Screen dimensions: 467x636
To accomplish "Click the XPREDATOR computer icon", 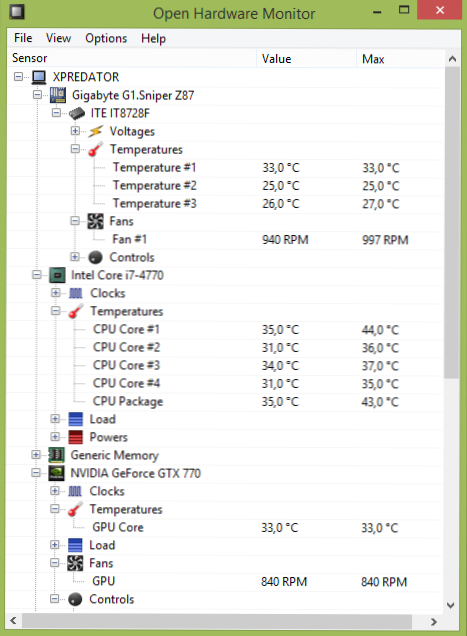I will point(39,77).
